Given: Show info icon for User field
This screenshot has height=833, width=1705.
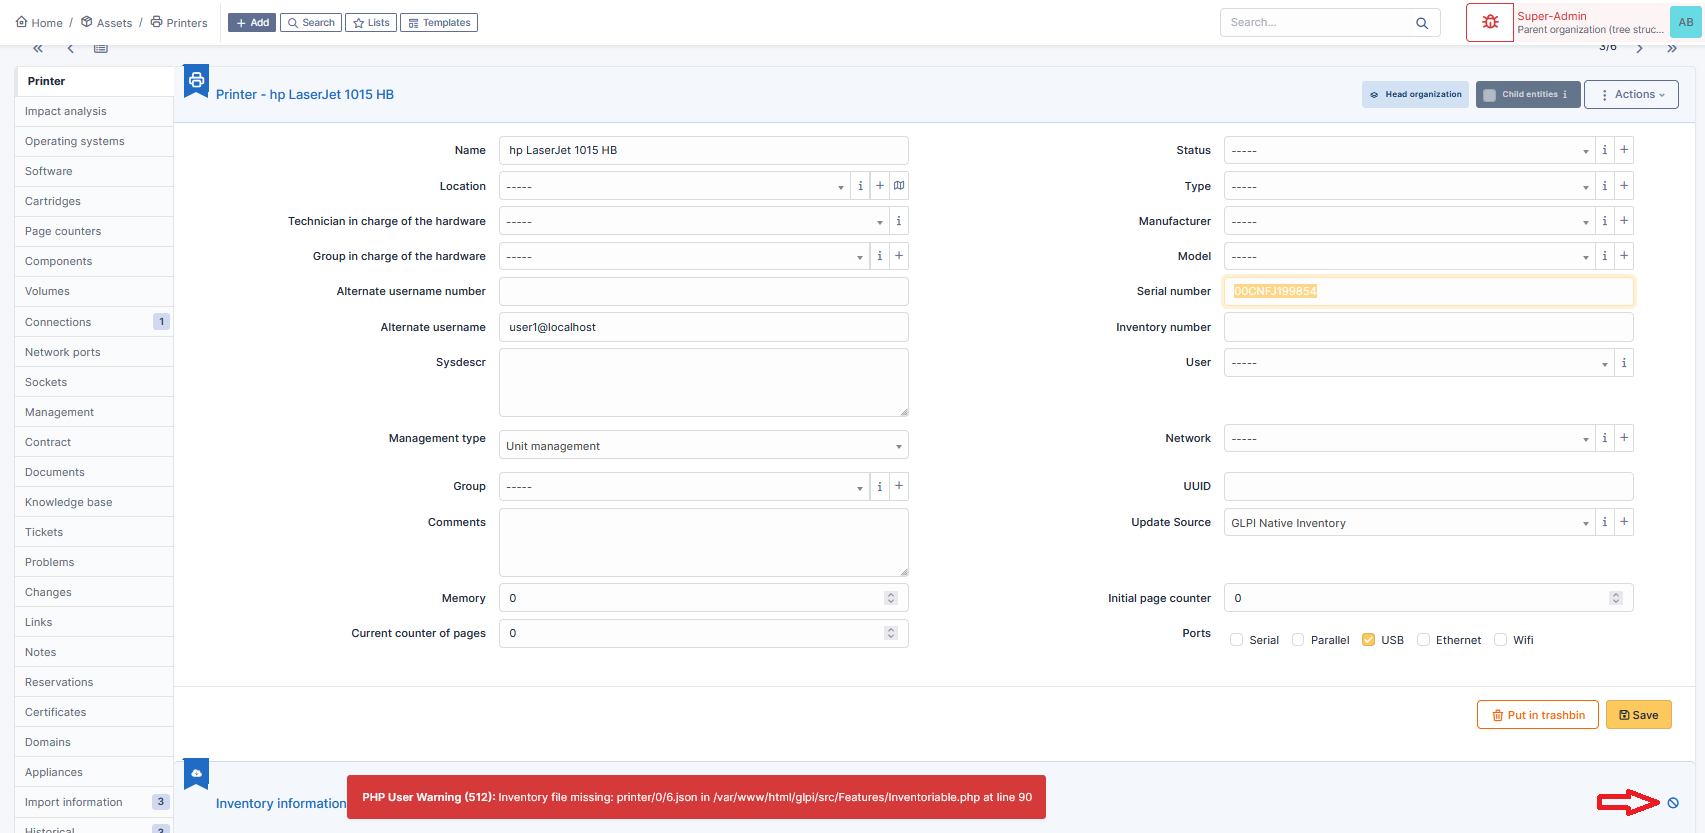Looking at the screenshot, I should [x=1624, y=362].
